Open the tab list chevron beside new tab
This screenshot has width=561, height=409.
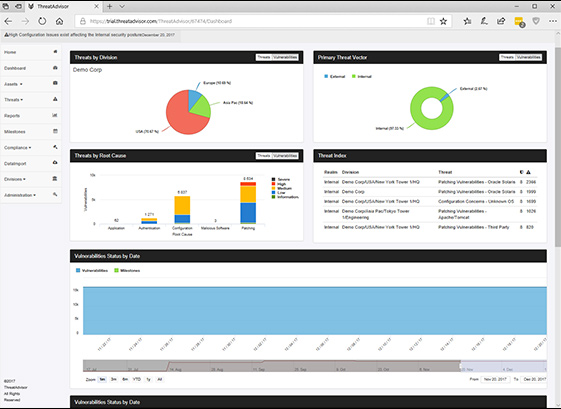pyautogui.click(x=122, y=6)
